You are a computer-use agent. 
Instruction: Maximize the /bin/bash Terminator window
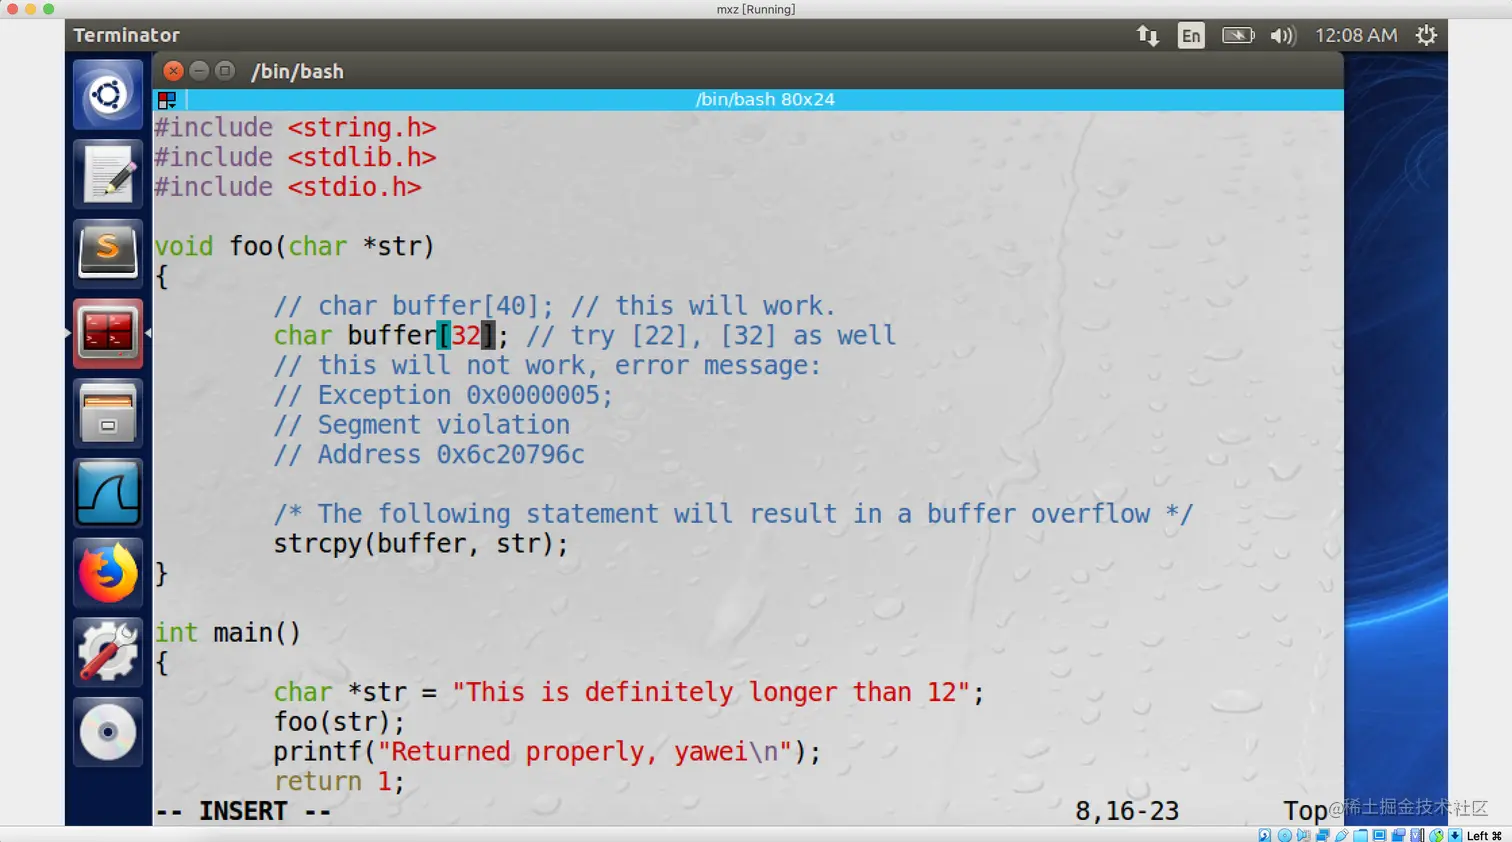pyautogui.click(x=225, y=71)
